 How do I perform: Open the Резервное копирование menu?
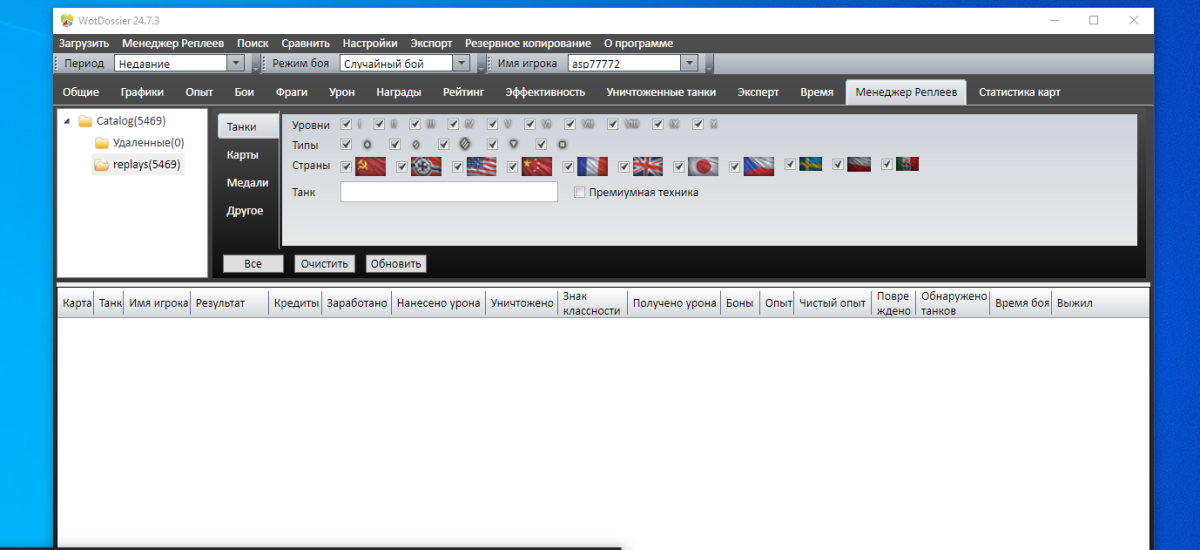[x=528, y=43]
